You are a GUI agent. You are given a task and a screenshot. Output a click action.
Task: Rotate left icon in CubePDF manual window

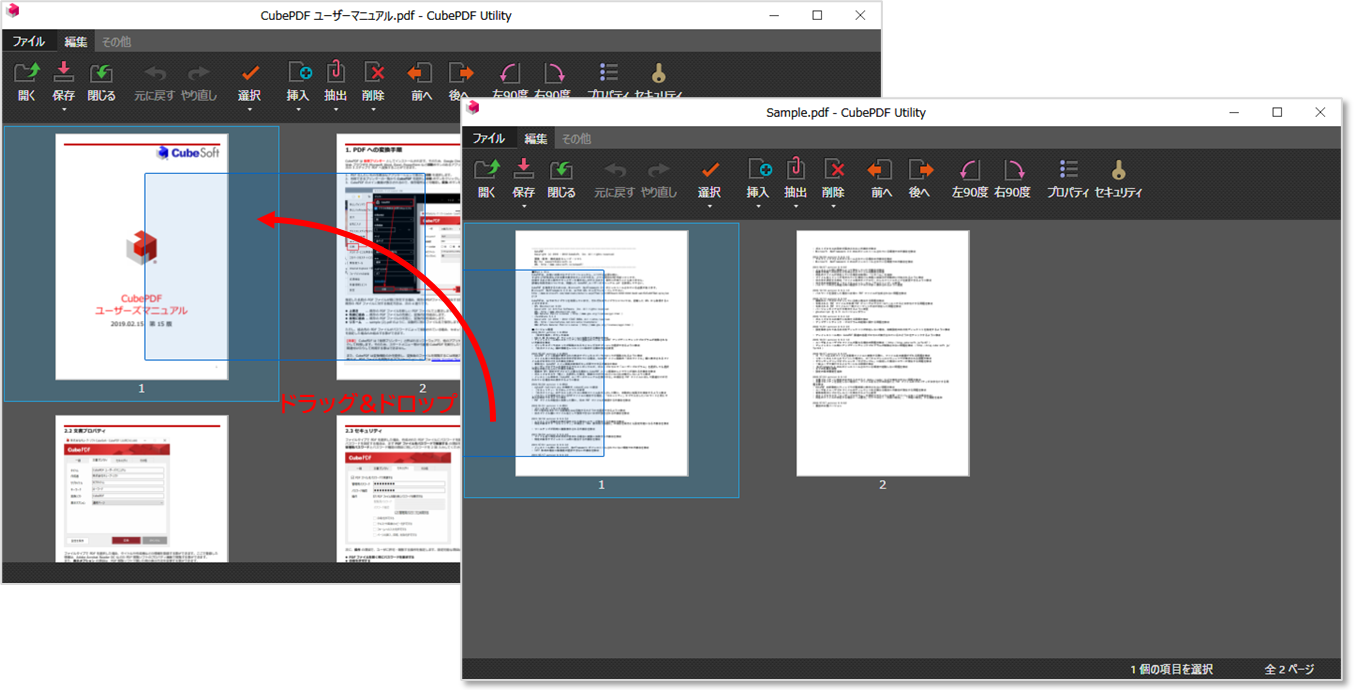tap(509, 73)
